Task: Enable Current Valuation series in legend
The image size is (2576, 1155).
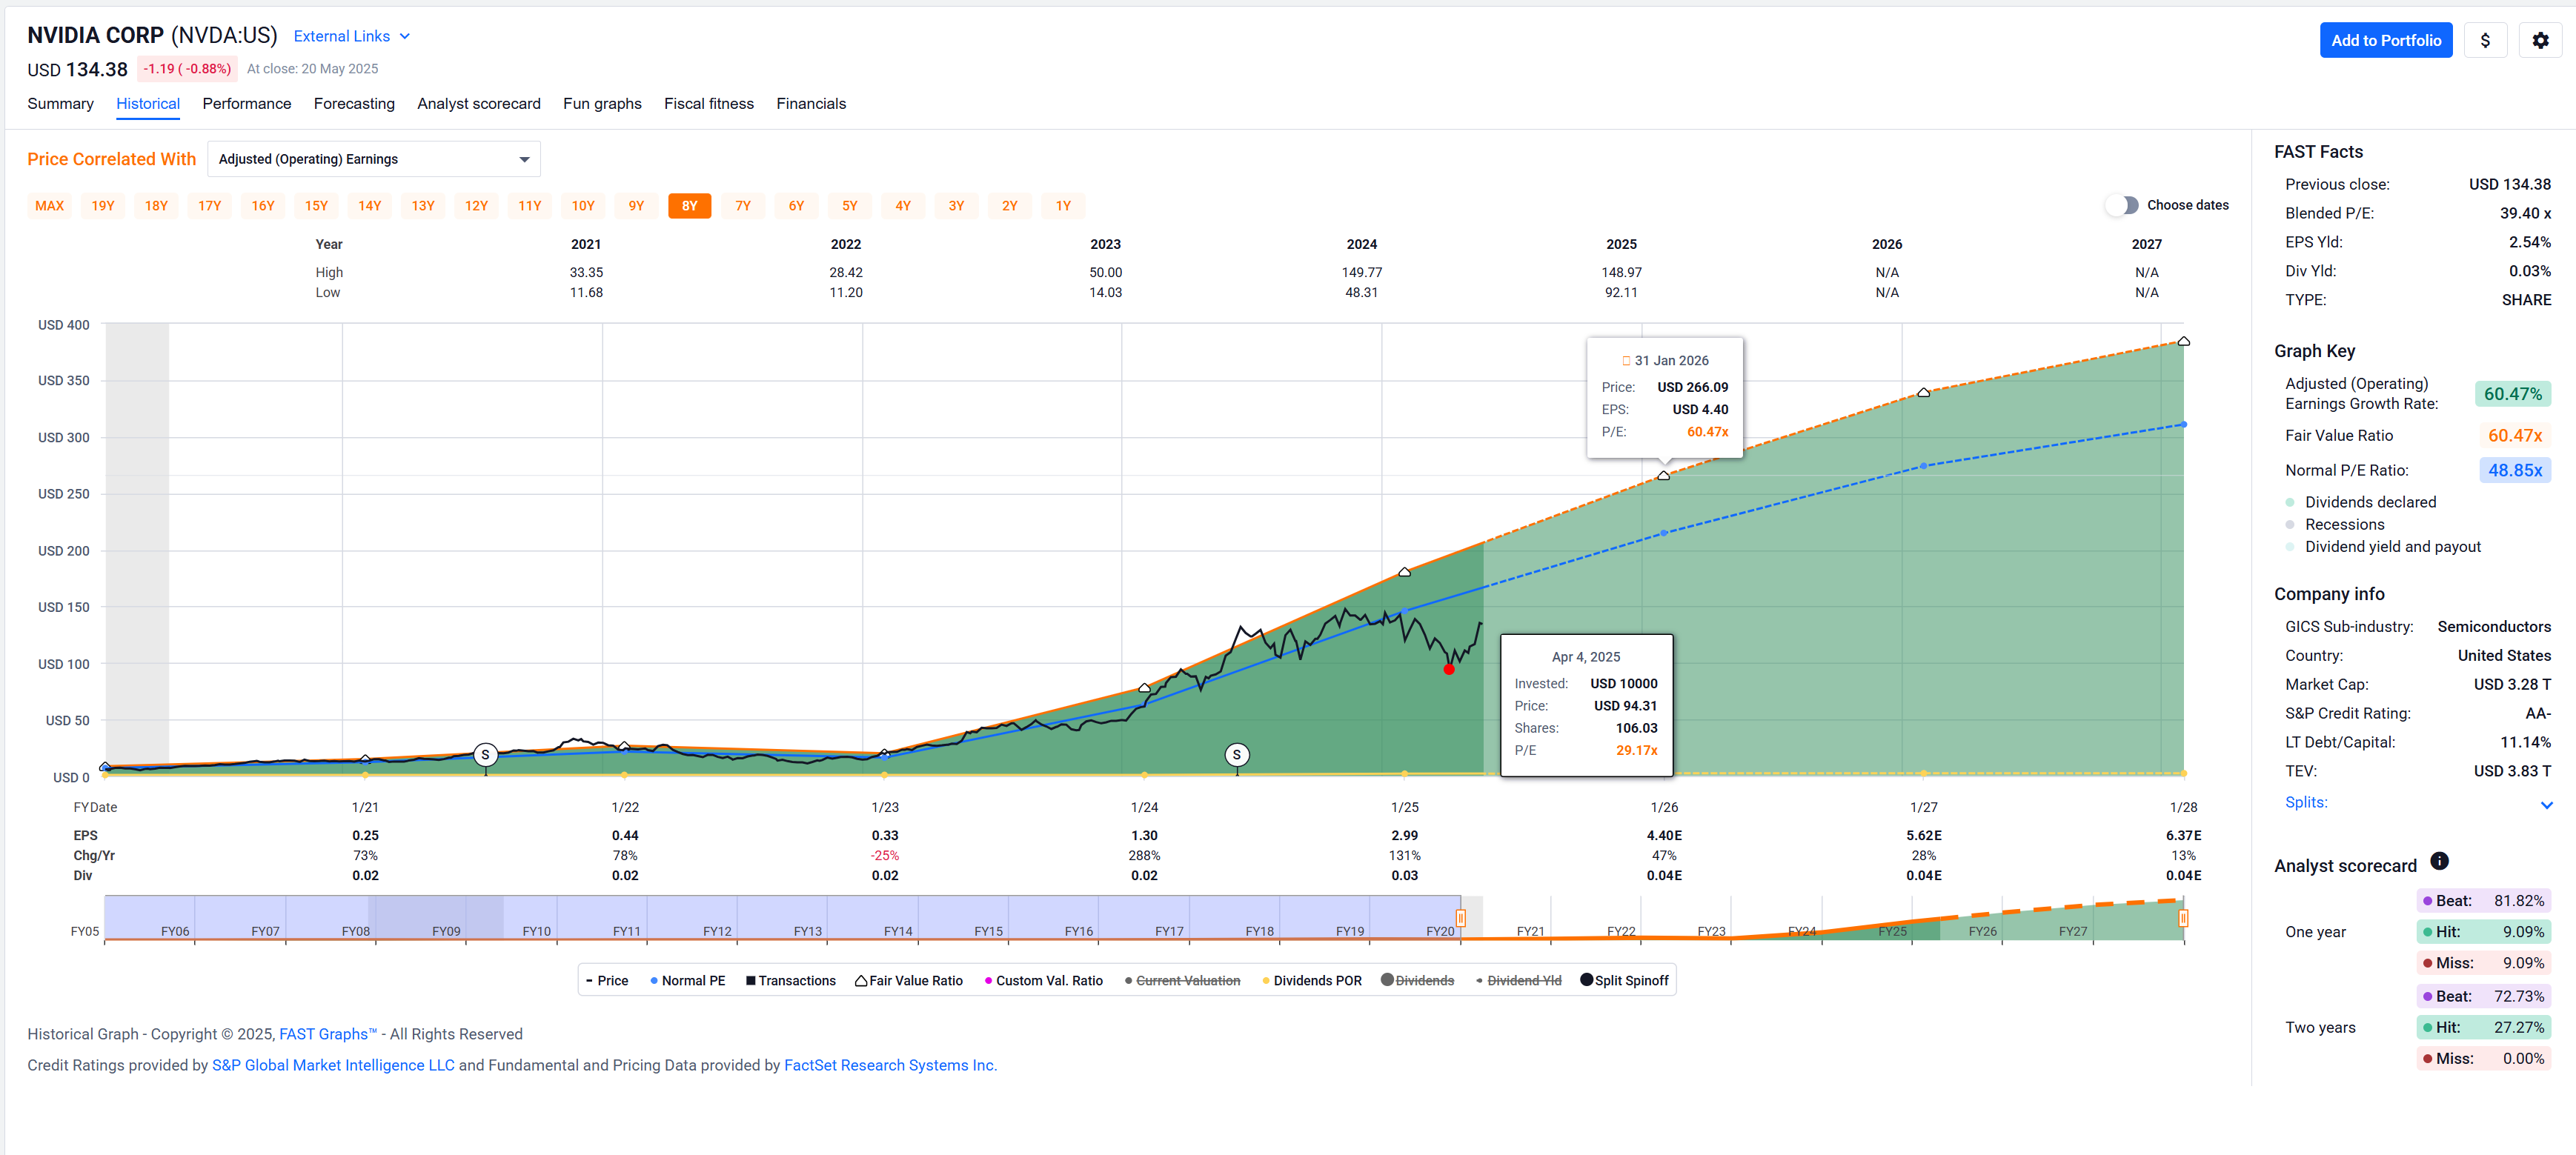Action: click(1182, 981)
